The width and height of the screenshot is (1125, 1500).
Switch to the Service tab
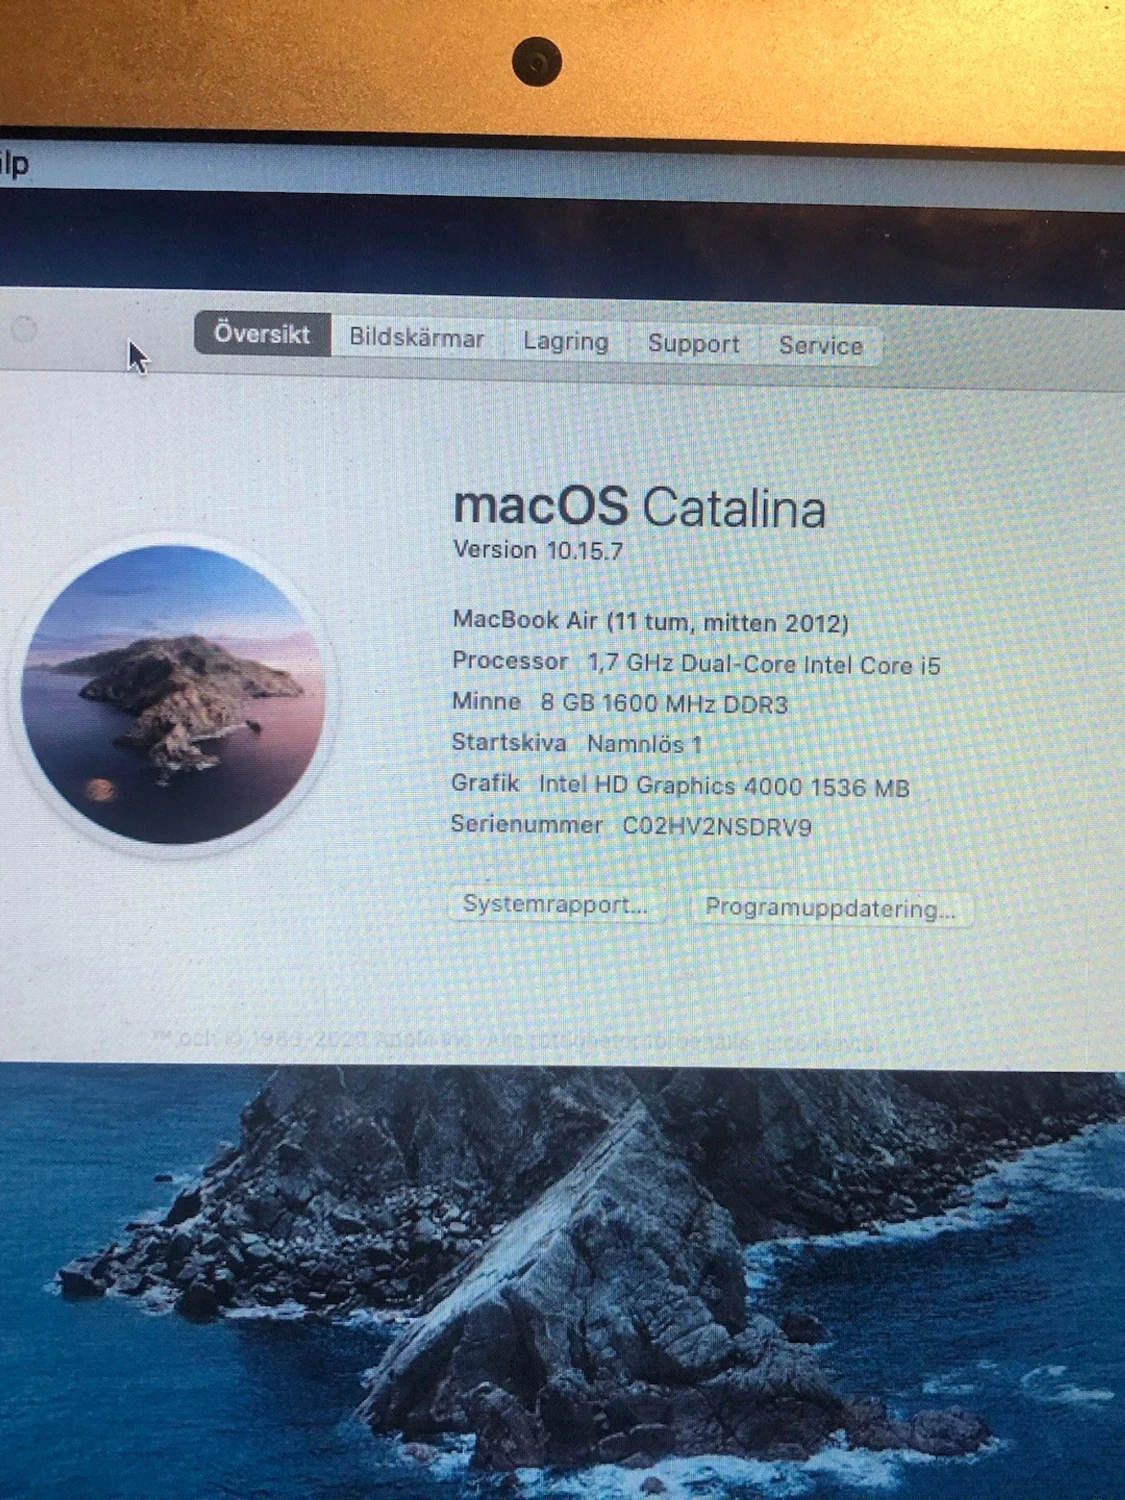point(820,345)
